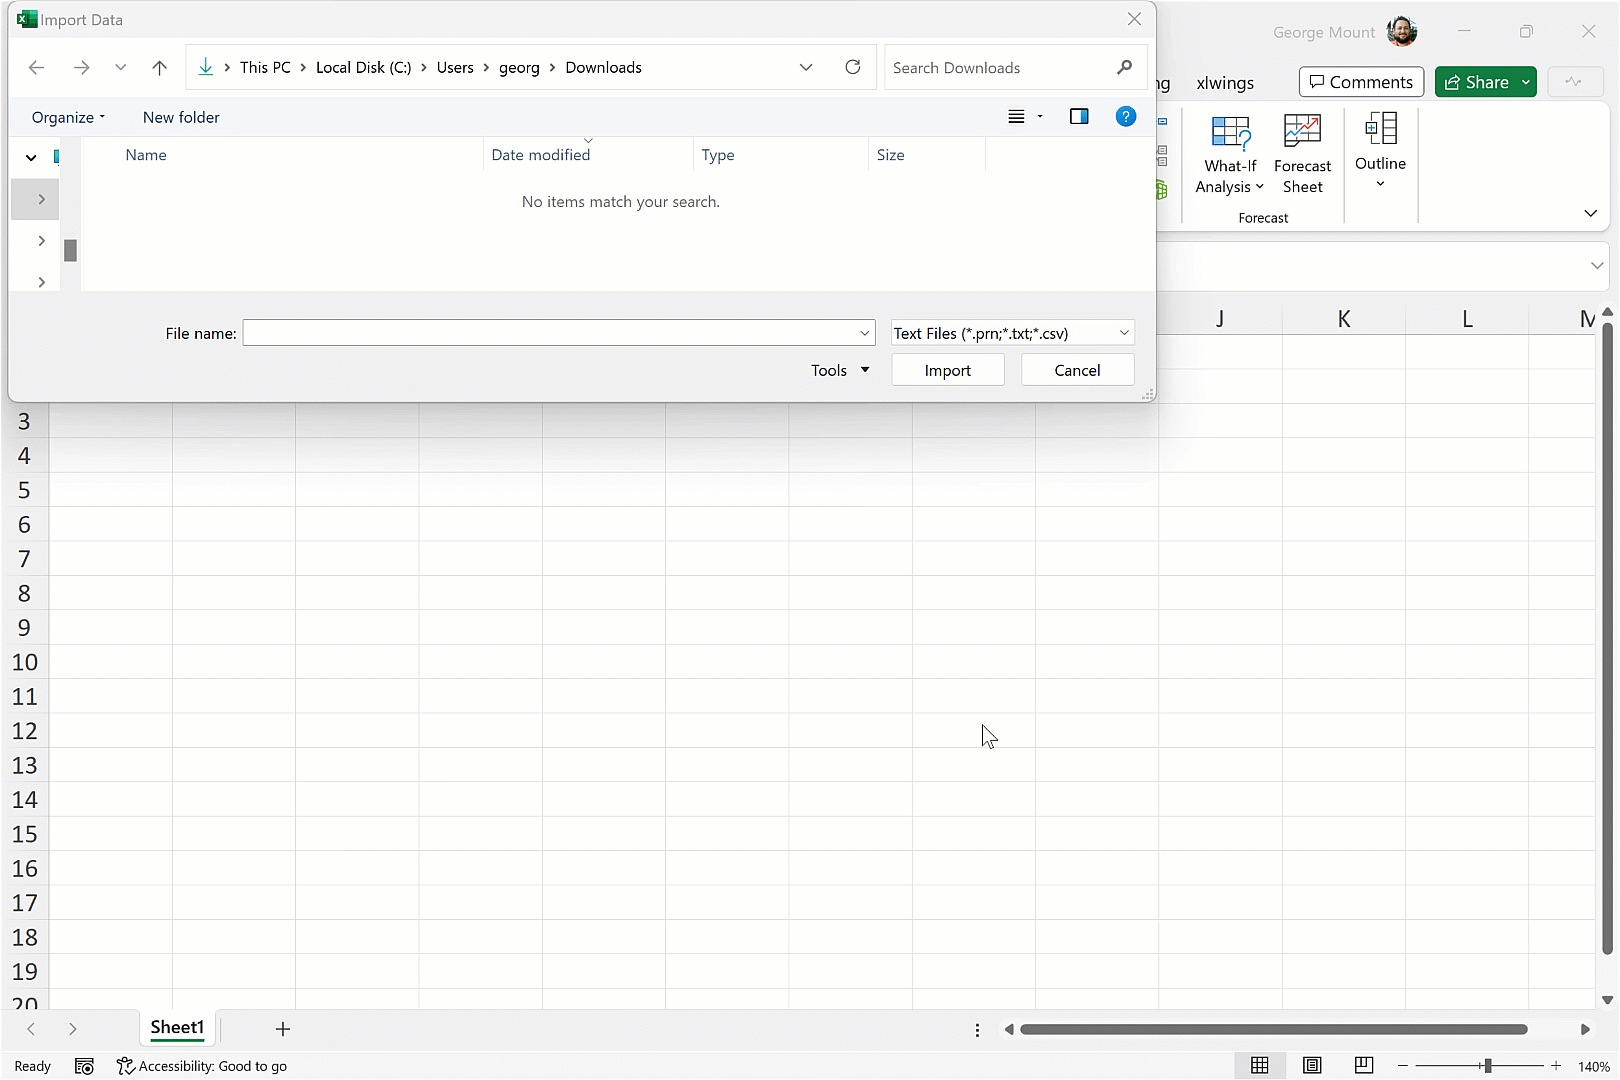The width and height of the screenshot is (1620, 1080).
Task: Toggle the preview pane in dialog
Action: tap(1078, 117)
